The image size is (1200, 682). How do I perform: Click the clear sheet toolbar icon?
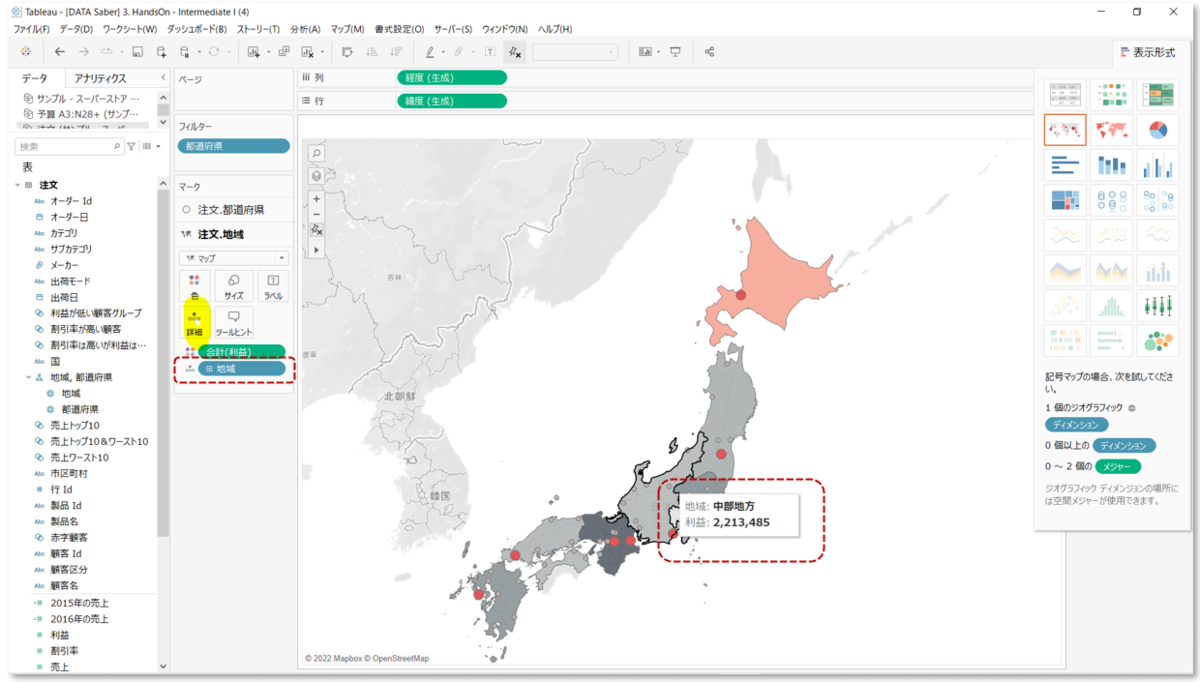(308, 51)
